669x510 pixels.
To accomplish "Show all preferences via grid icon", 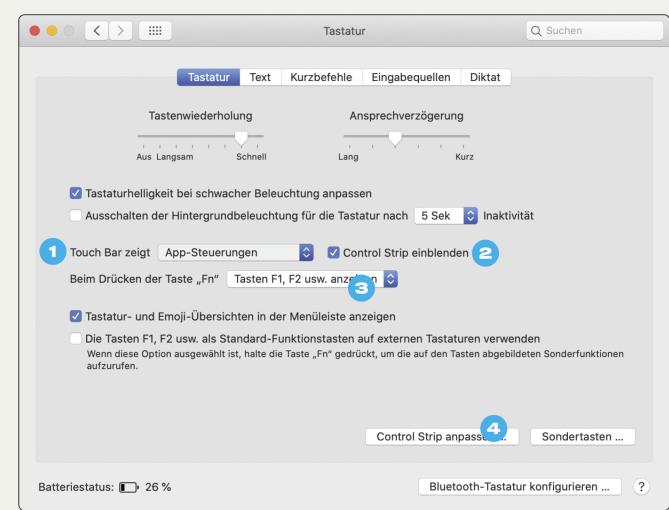I will (x=155, y=31).
